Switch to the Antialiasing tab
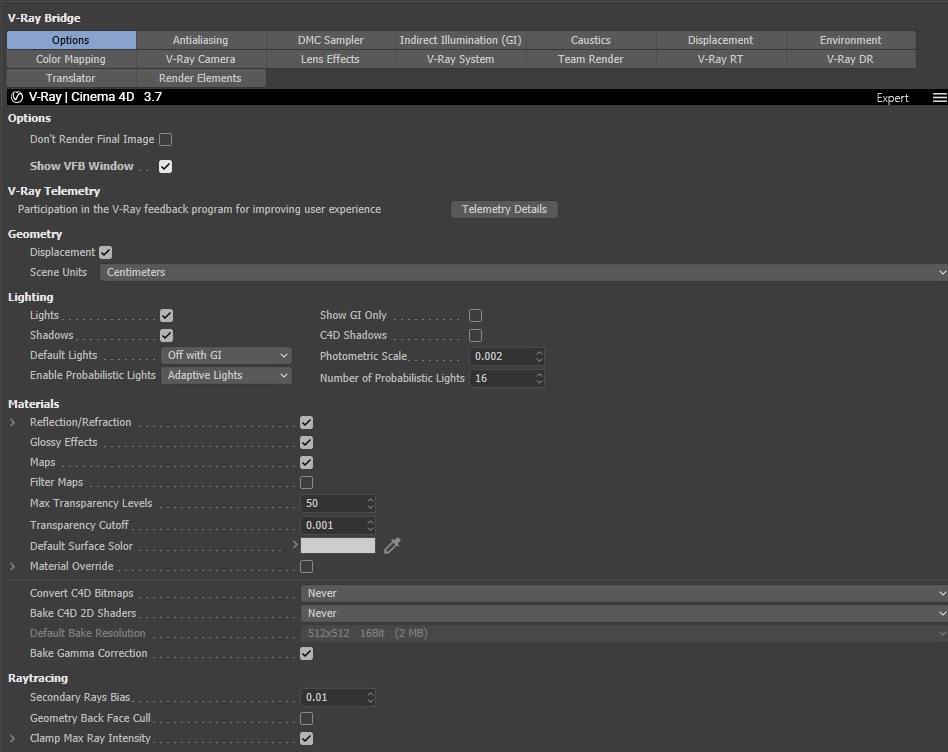This screenshot has height=752, width=948. coord(201,40)
